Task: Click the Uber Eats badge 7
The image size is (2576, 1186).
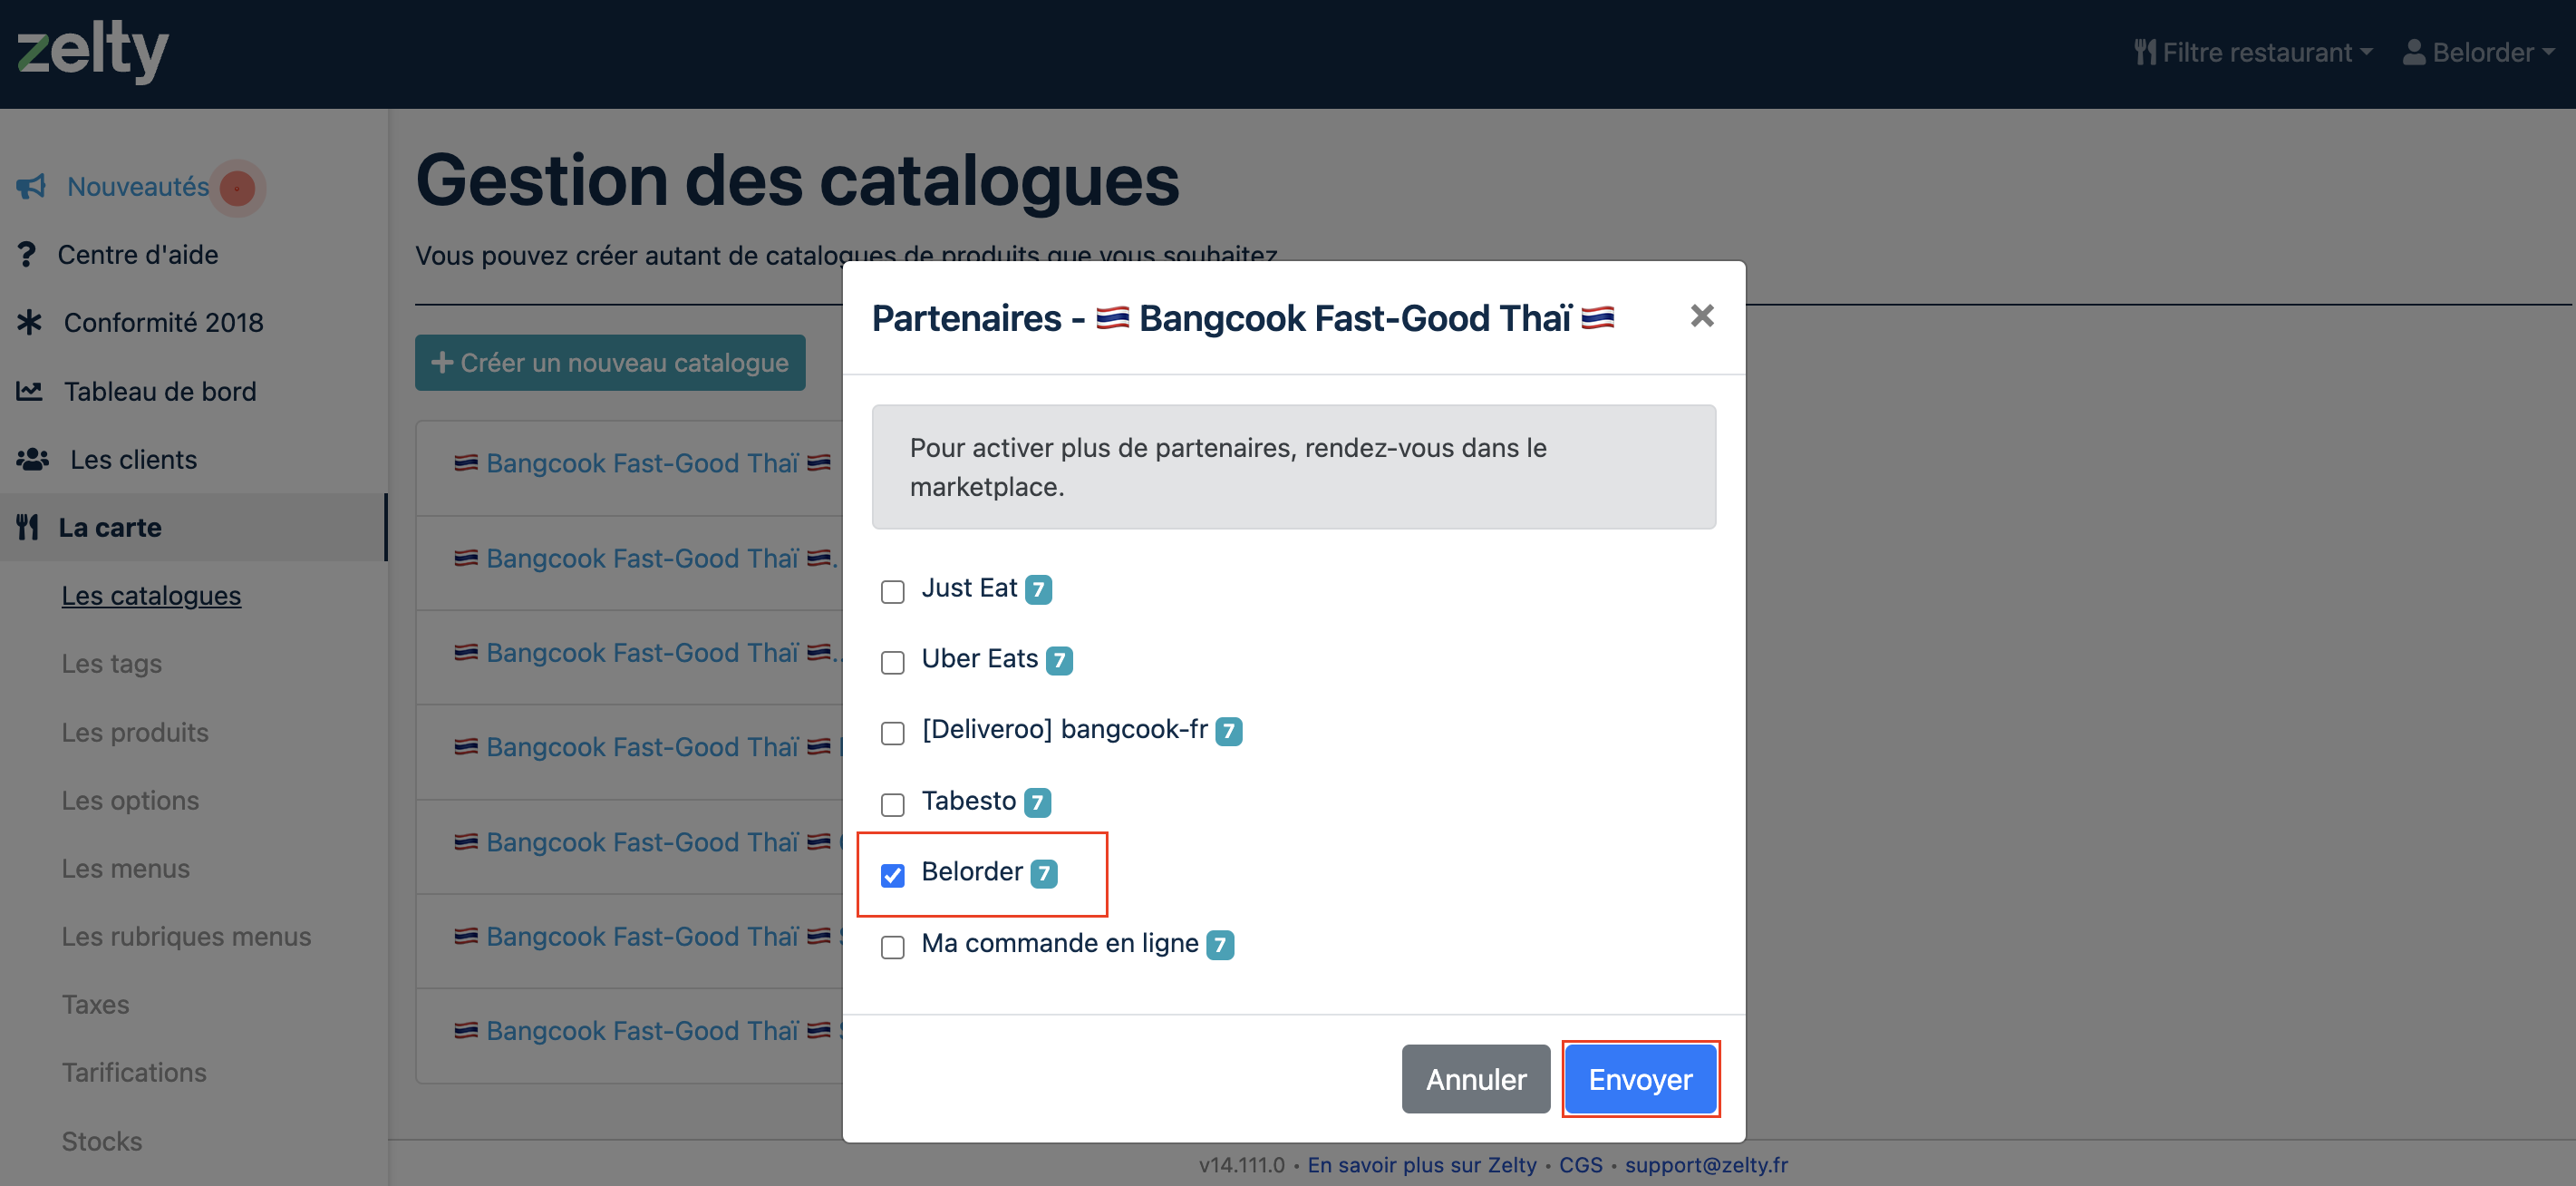Action: coord(1060,660)
